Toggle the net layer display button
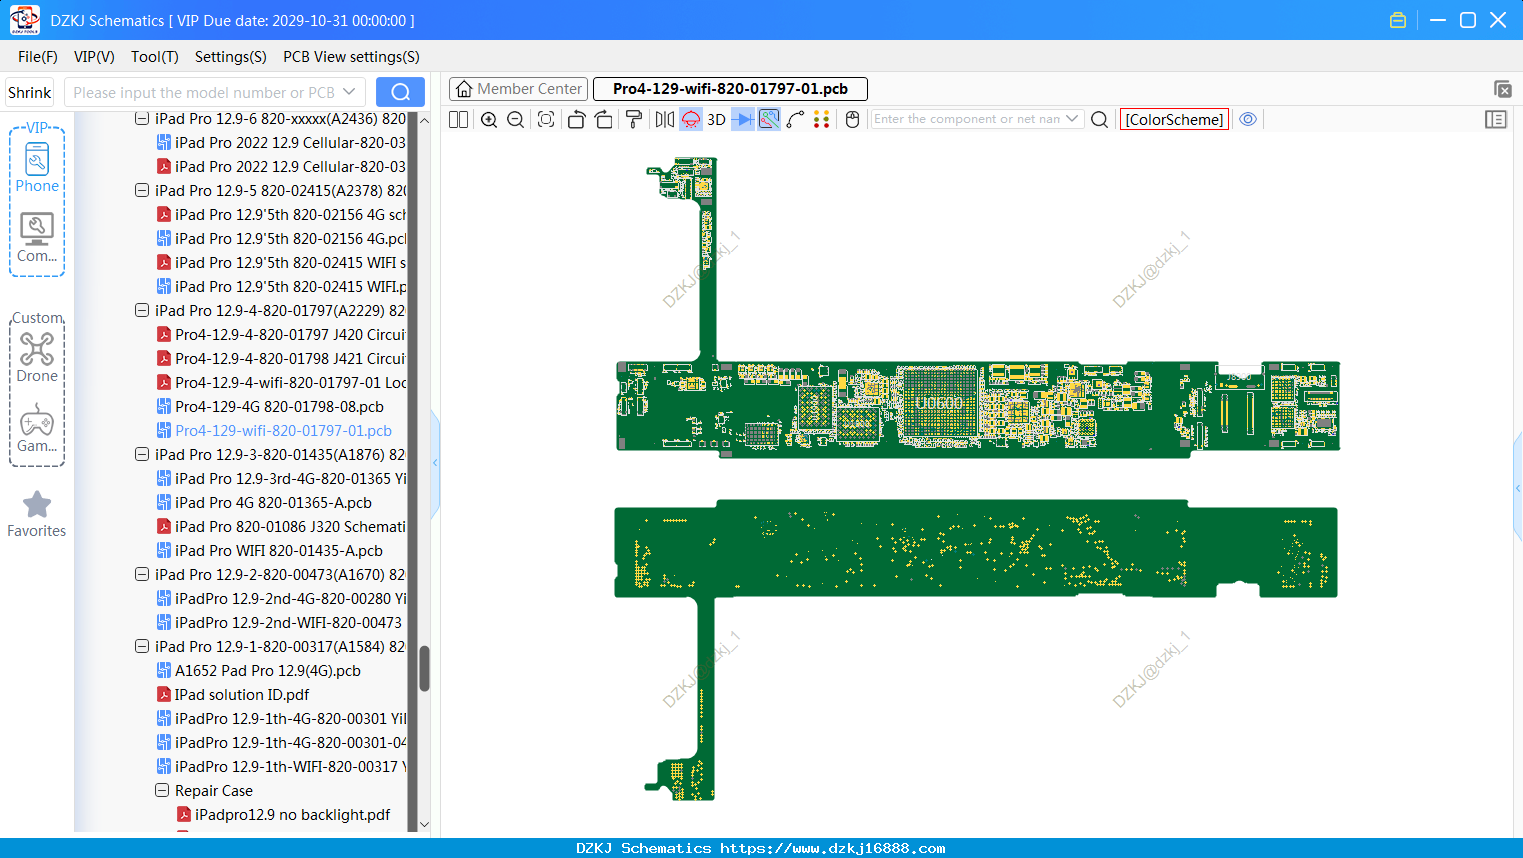 [x=769, y=119]
